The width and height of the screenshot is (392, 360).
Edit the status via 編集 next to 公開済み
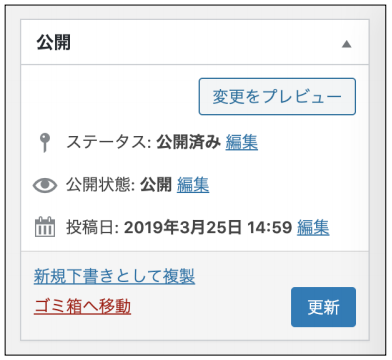(242, 142)
